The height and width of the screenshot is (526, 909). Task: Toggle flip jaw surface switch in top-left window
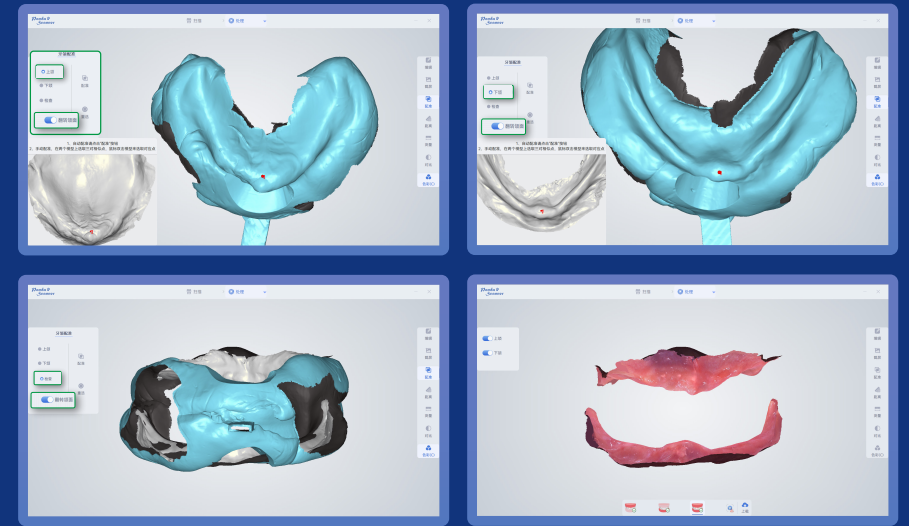click(x=50, y=120)
